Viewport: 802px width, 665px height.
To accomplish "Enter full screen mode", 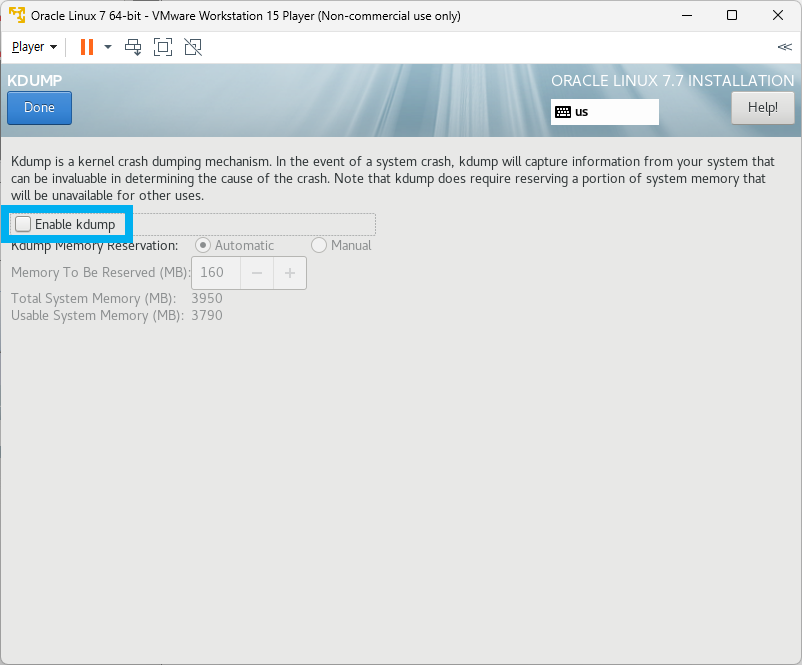I will click(x=163, y=47).
